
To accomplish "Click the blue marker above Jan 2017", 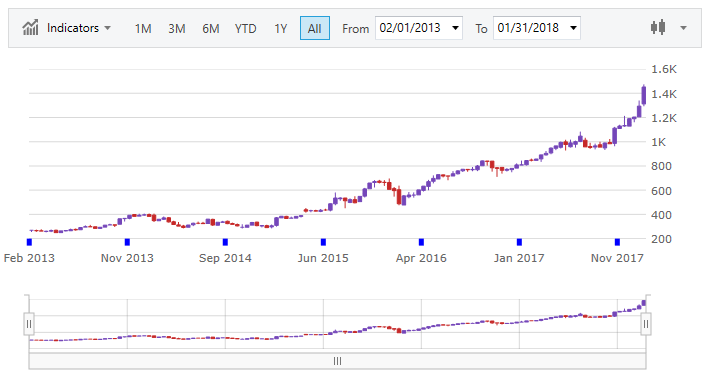I will tap(519, 242).
